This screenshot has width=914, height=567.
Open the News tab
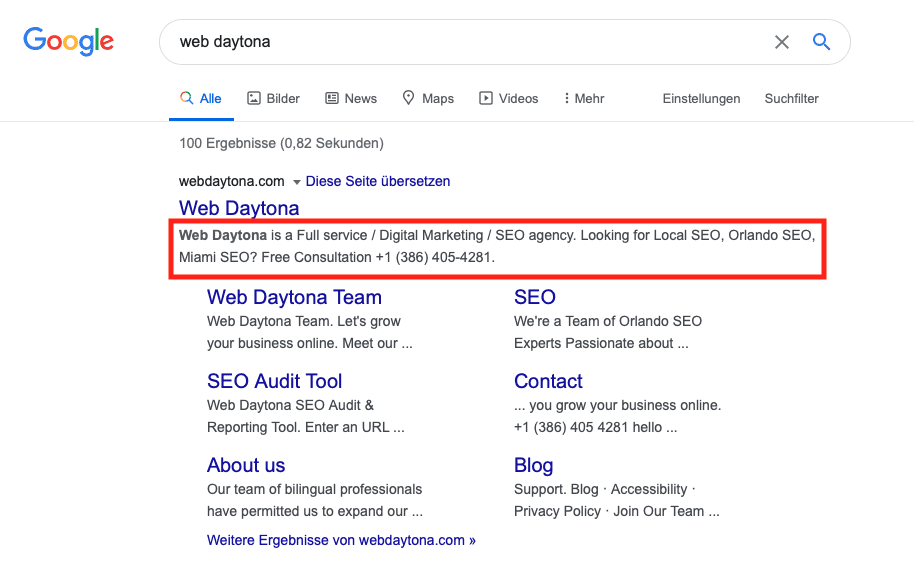coord(351,98)
